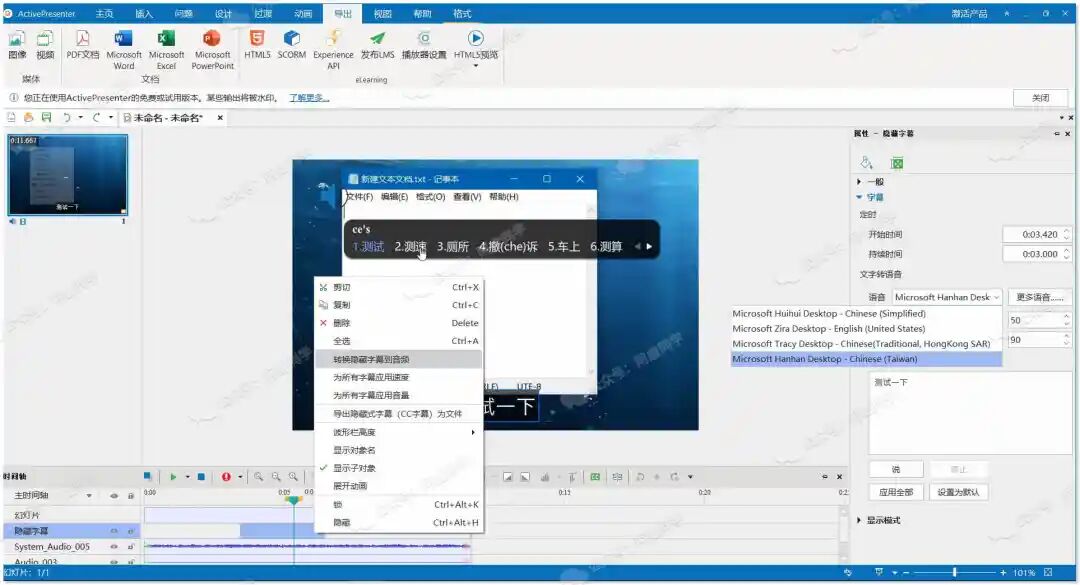Export to Microsoft Excel
Viewport: 1080px width, 585px height.
(x=166, y=50)
